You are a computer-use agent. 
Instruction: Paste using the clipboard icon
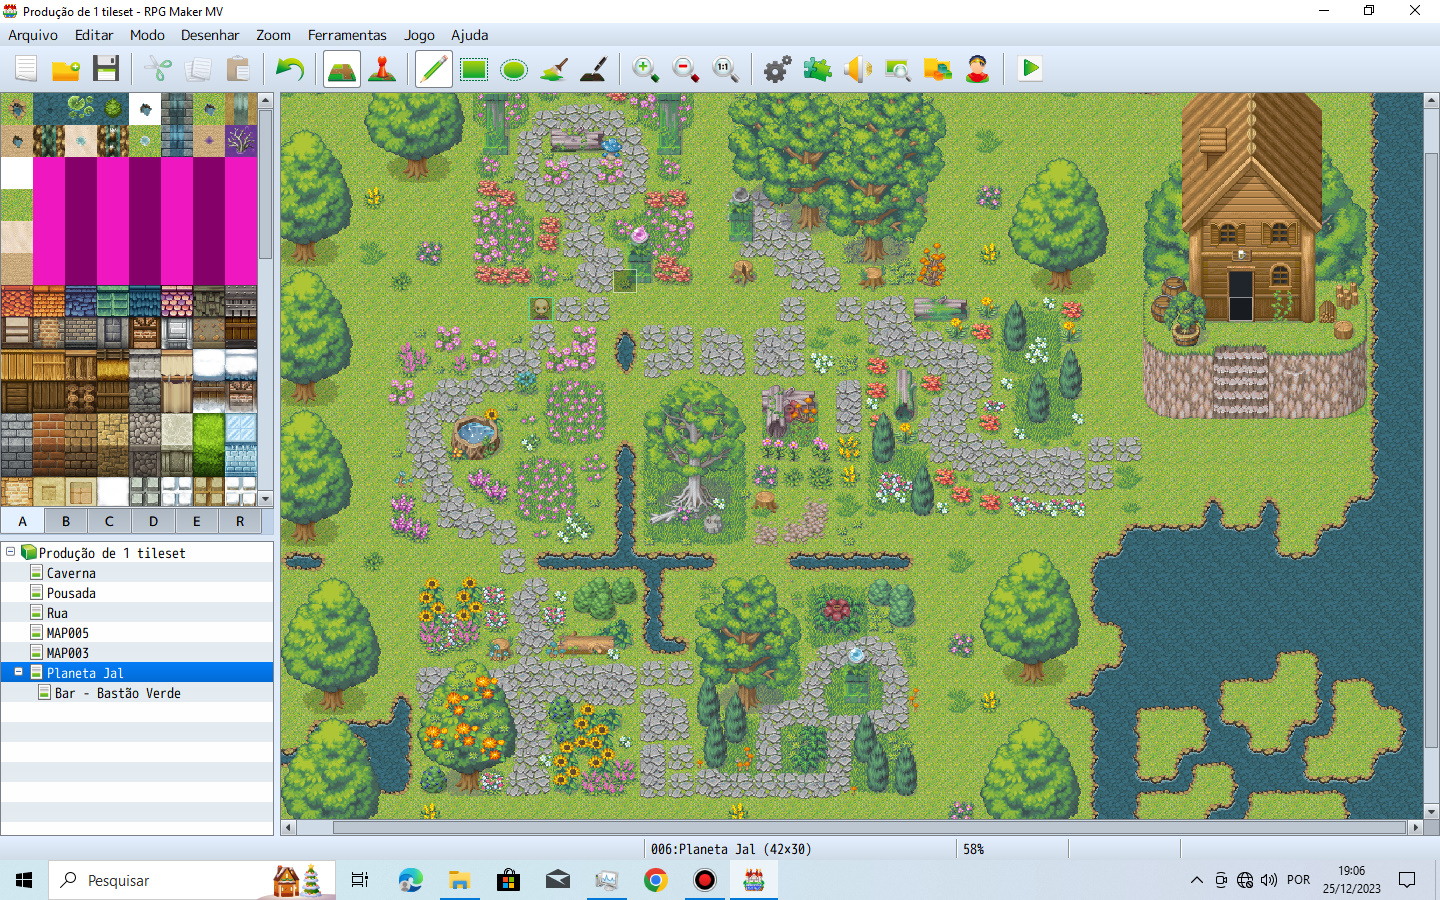[238, 69]
